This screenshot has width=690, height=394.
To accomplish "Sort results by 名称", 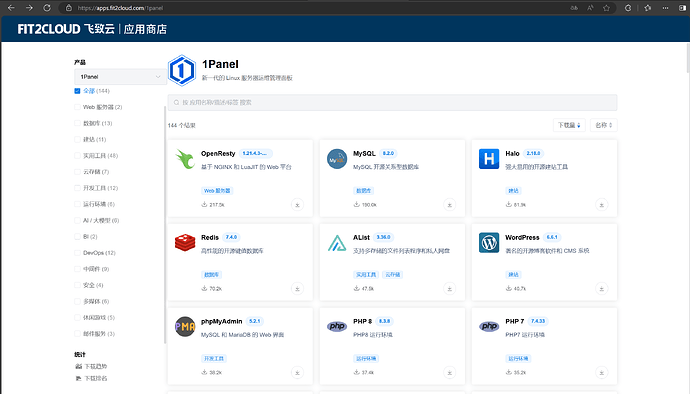I will [x=603, y=125].
